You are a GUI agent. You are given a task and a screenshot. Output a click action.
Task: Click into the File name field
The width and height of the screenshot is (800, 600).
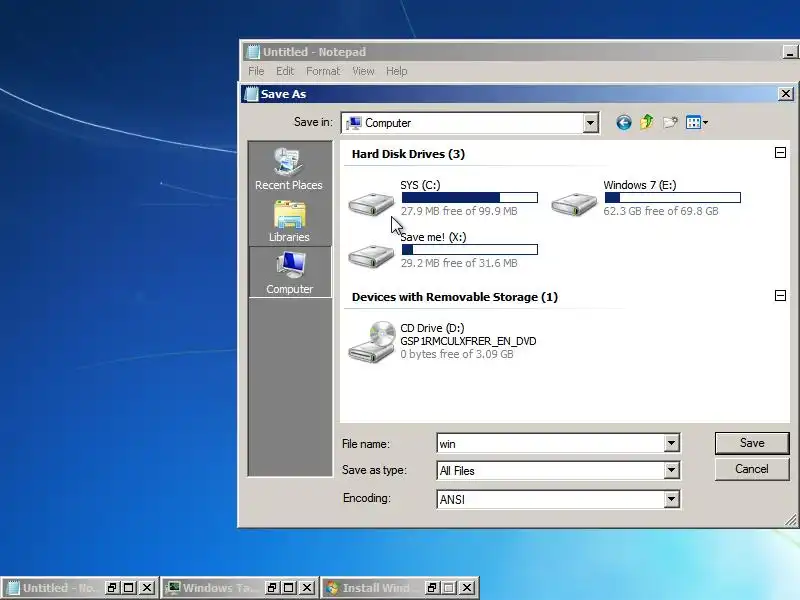point(551,443)
